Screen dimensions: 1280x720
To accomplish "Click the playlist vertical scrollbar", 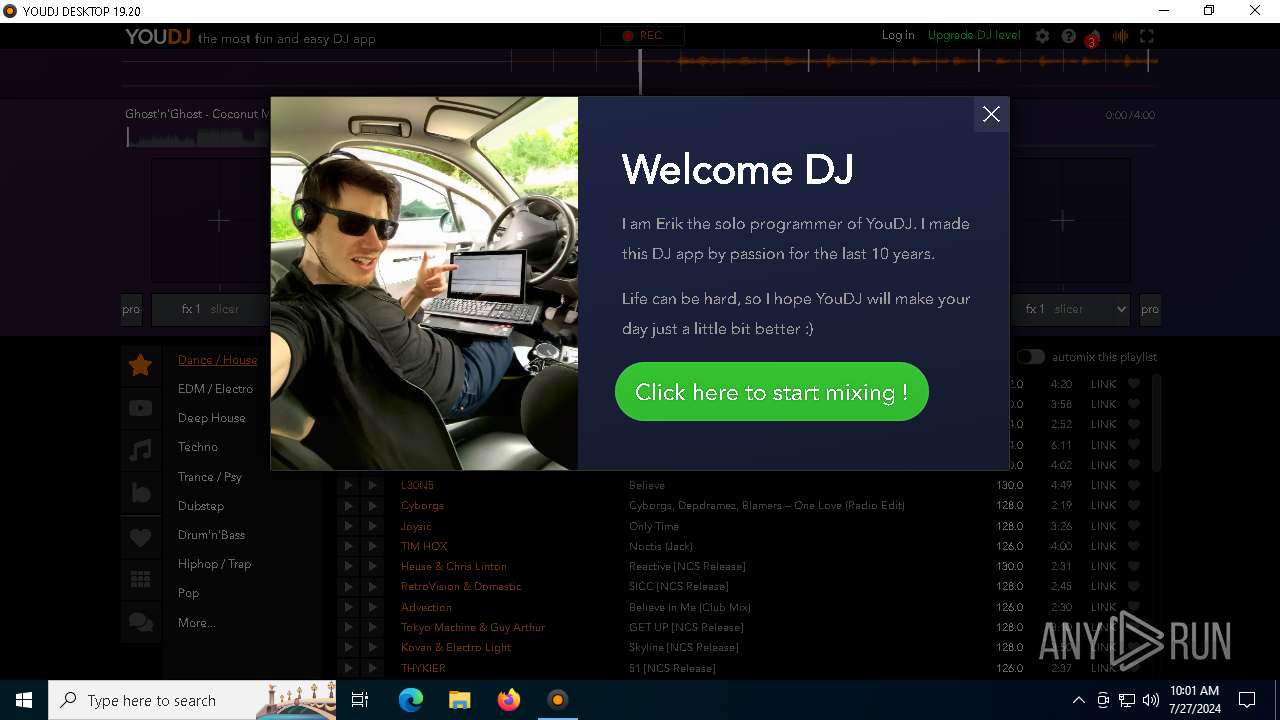I will click(x=1157, y=422).
